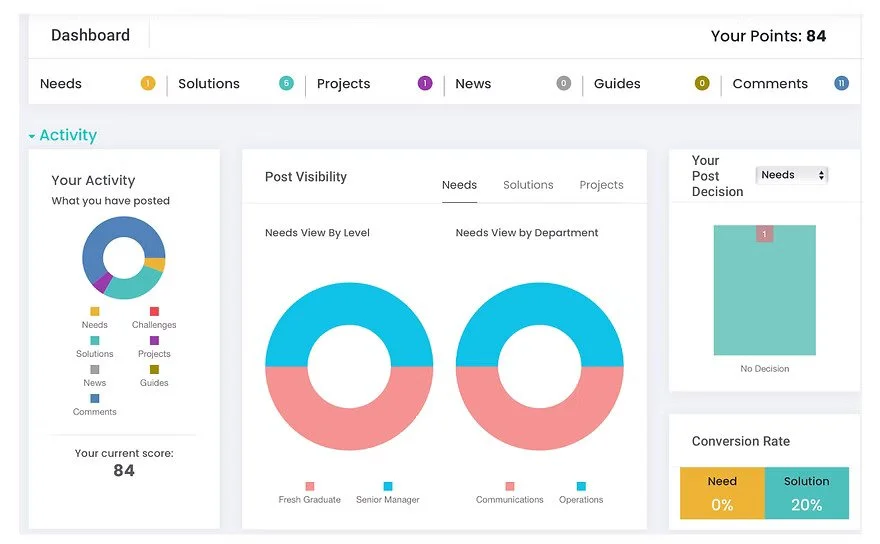880x544 pixels.
Task: Toggle the Projects legend in Your Activity
Action: pyautogui.click(x=154, y=347)
